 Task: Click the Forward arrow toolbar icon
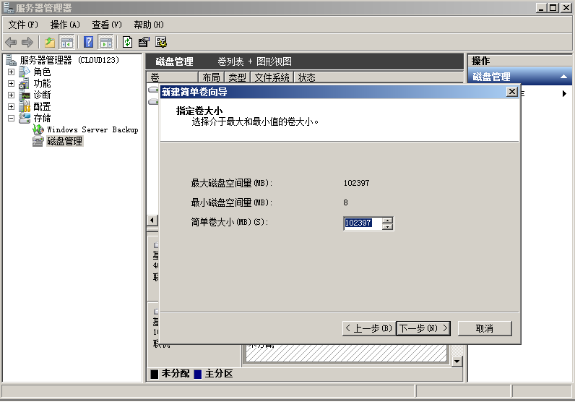[27, 42]
